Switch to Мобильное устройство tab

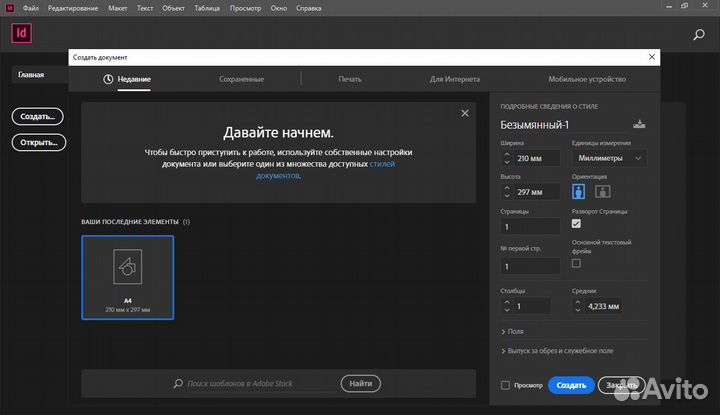(587, 79)
